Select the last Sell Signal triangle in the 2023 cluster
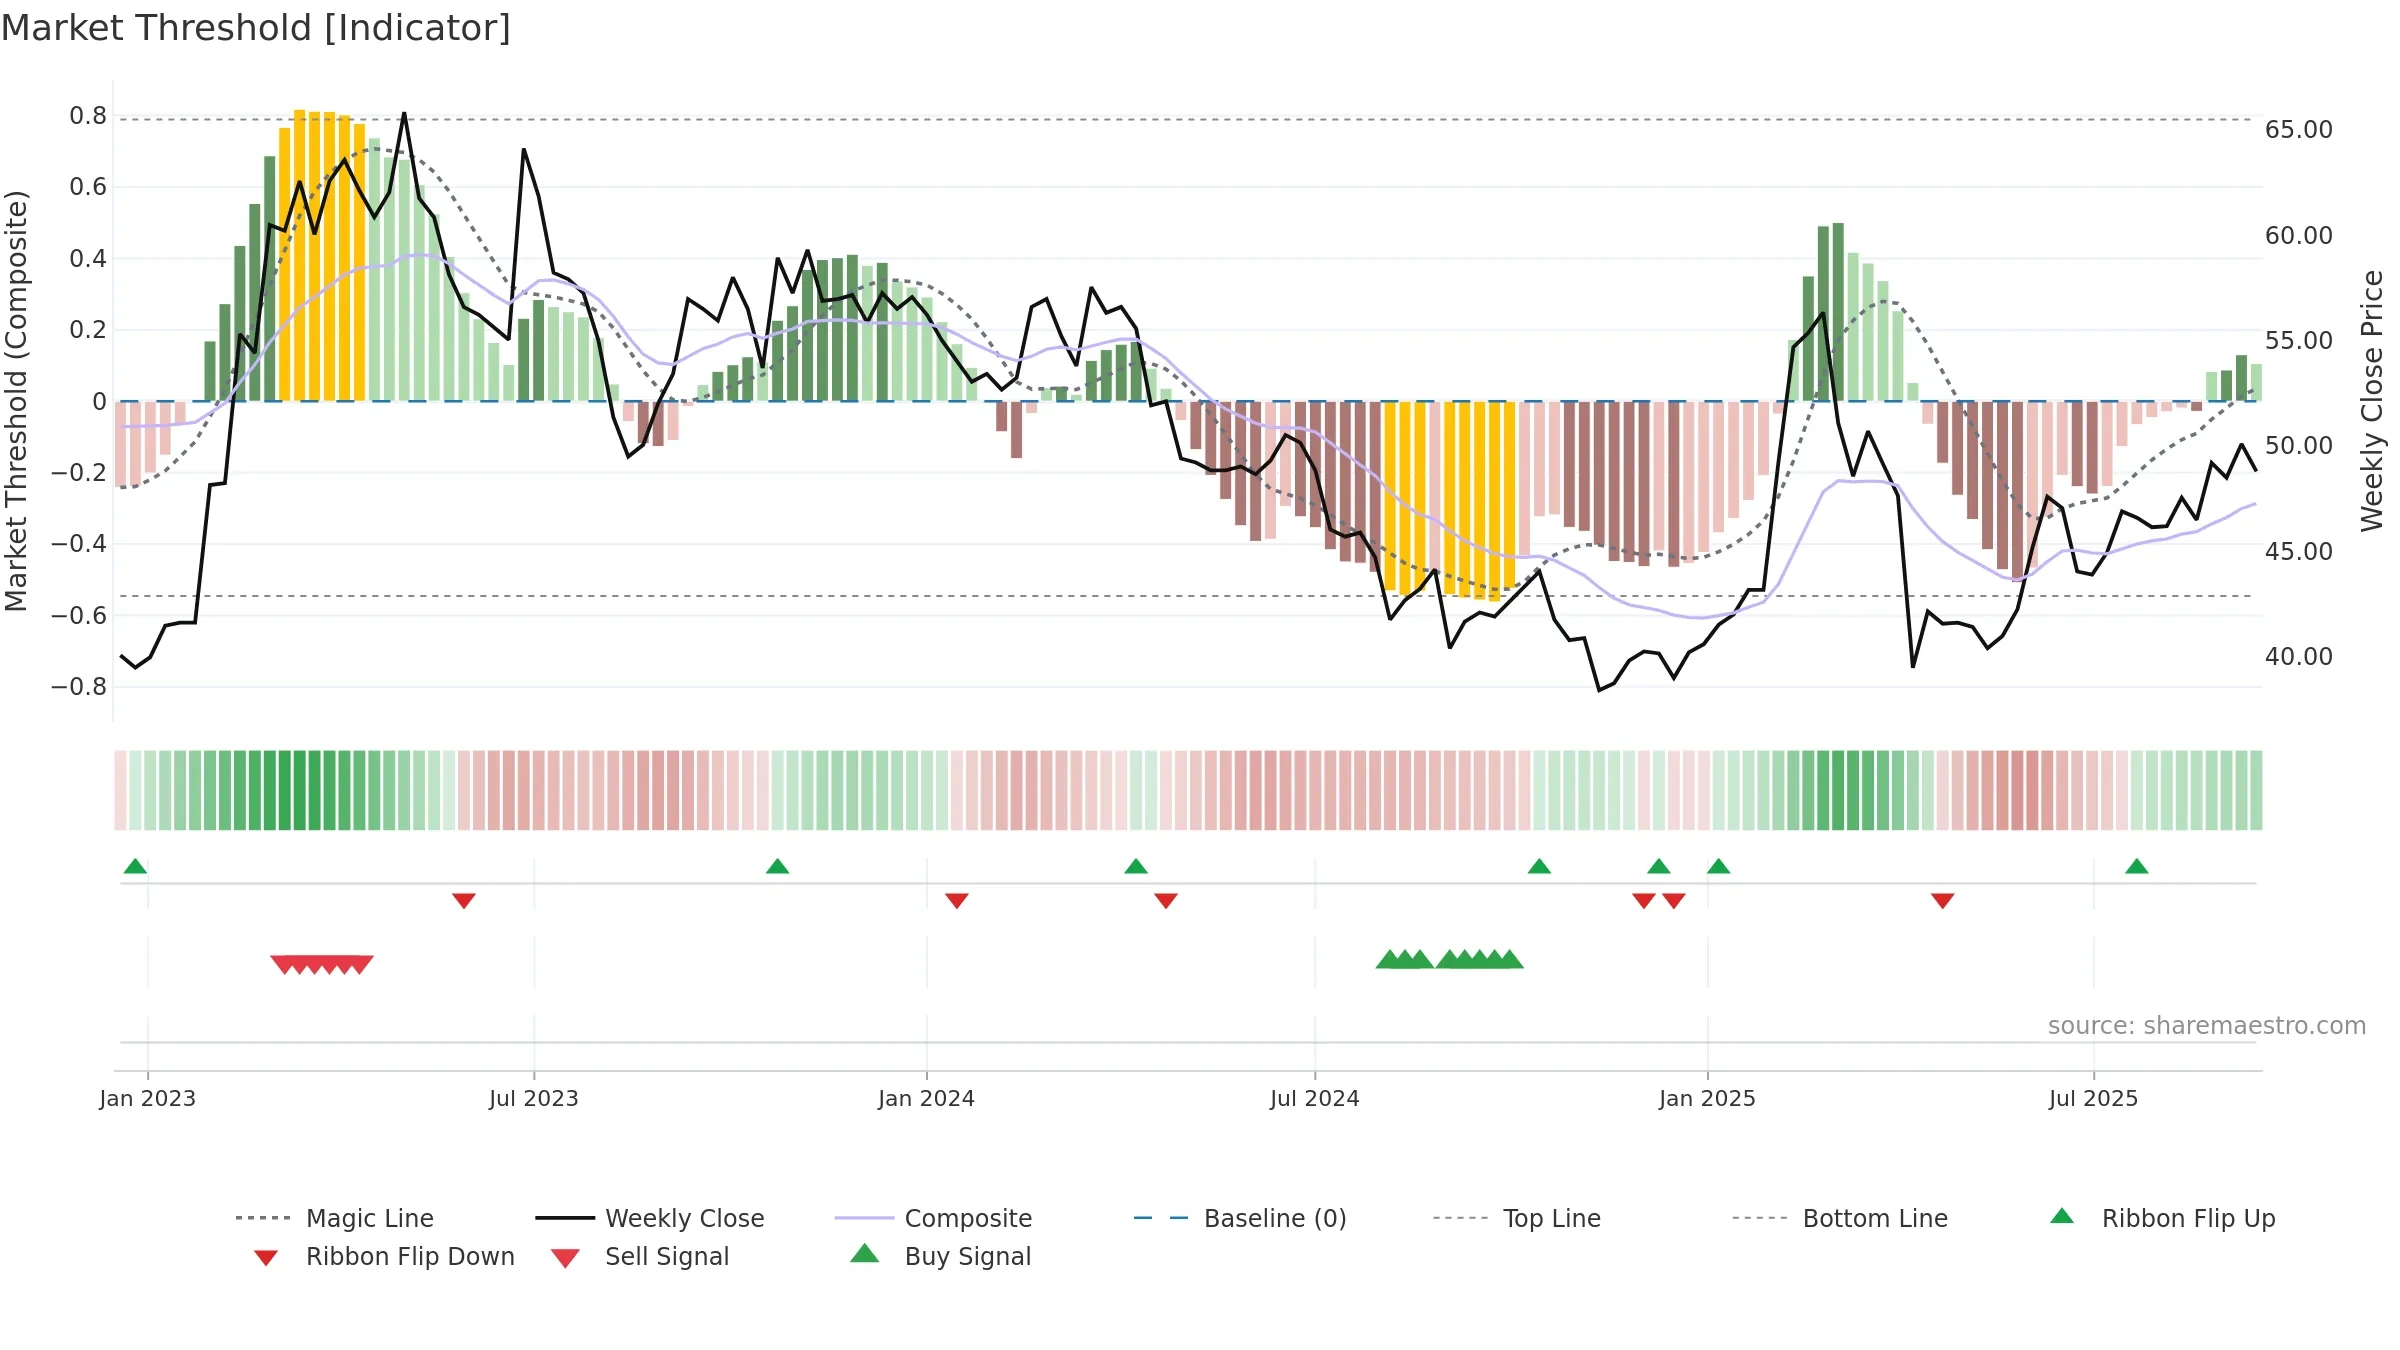Screen dimensions: 2400x1350 [x=360, y=964]
